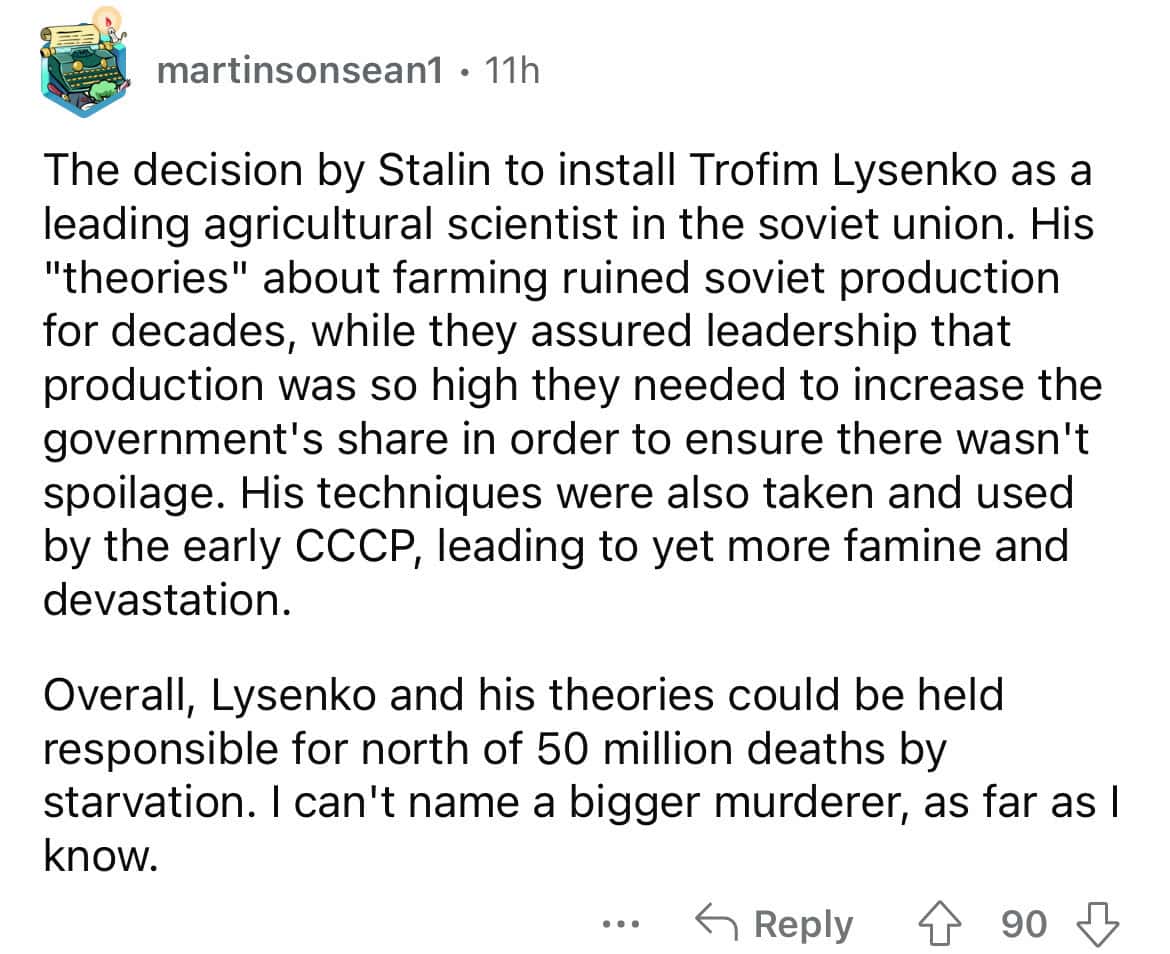1170x954 pixels.
Task: Expand the comment actions via the ellipsis
Action: pyautogui.click(x=621, y=925)
